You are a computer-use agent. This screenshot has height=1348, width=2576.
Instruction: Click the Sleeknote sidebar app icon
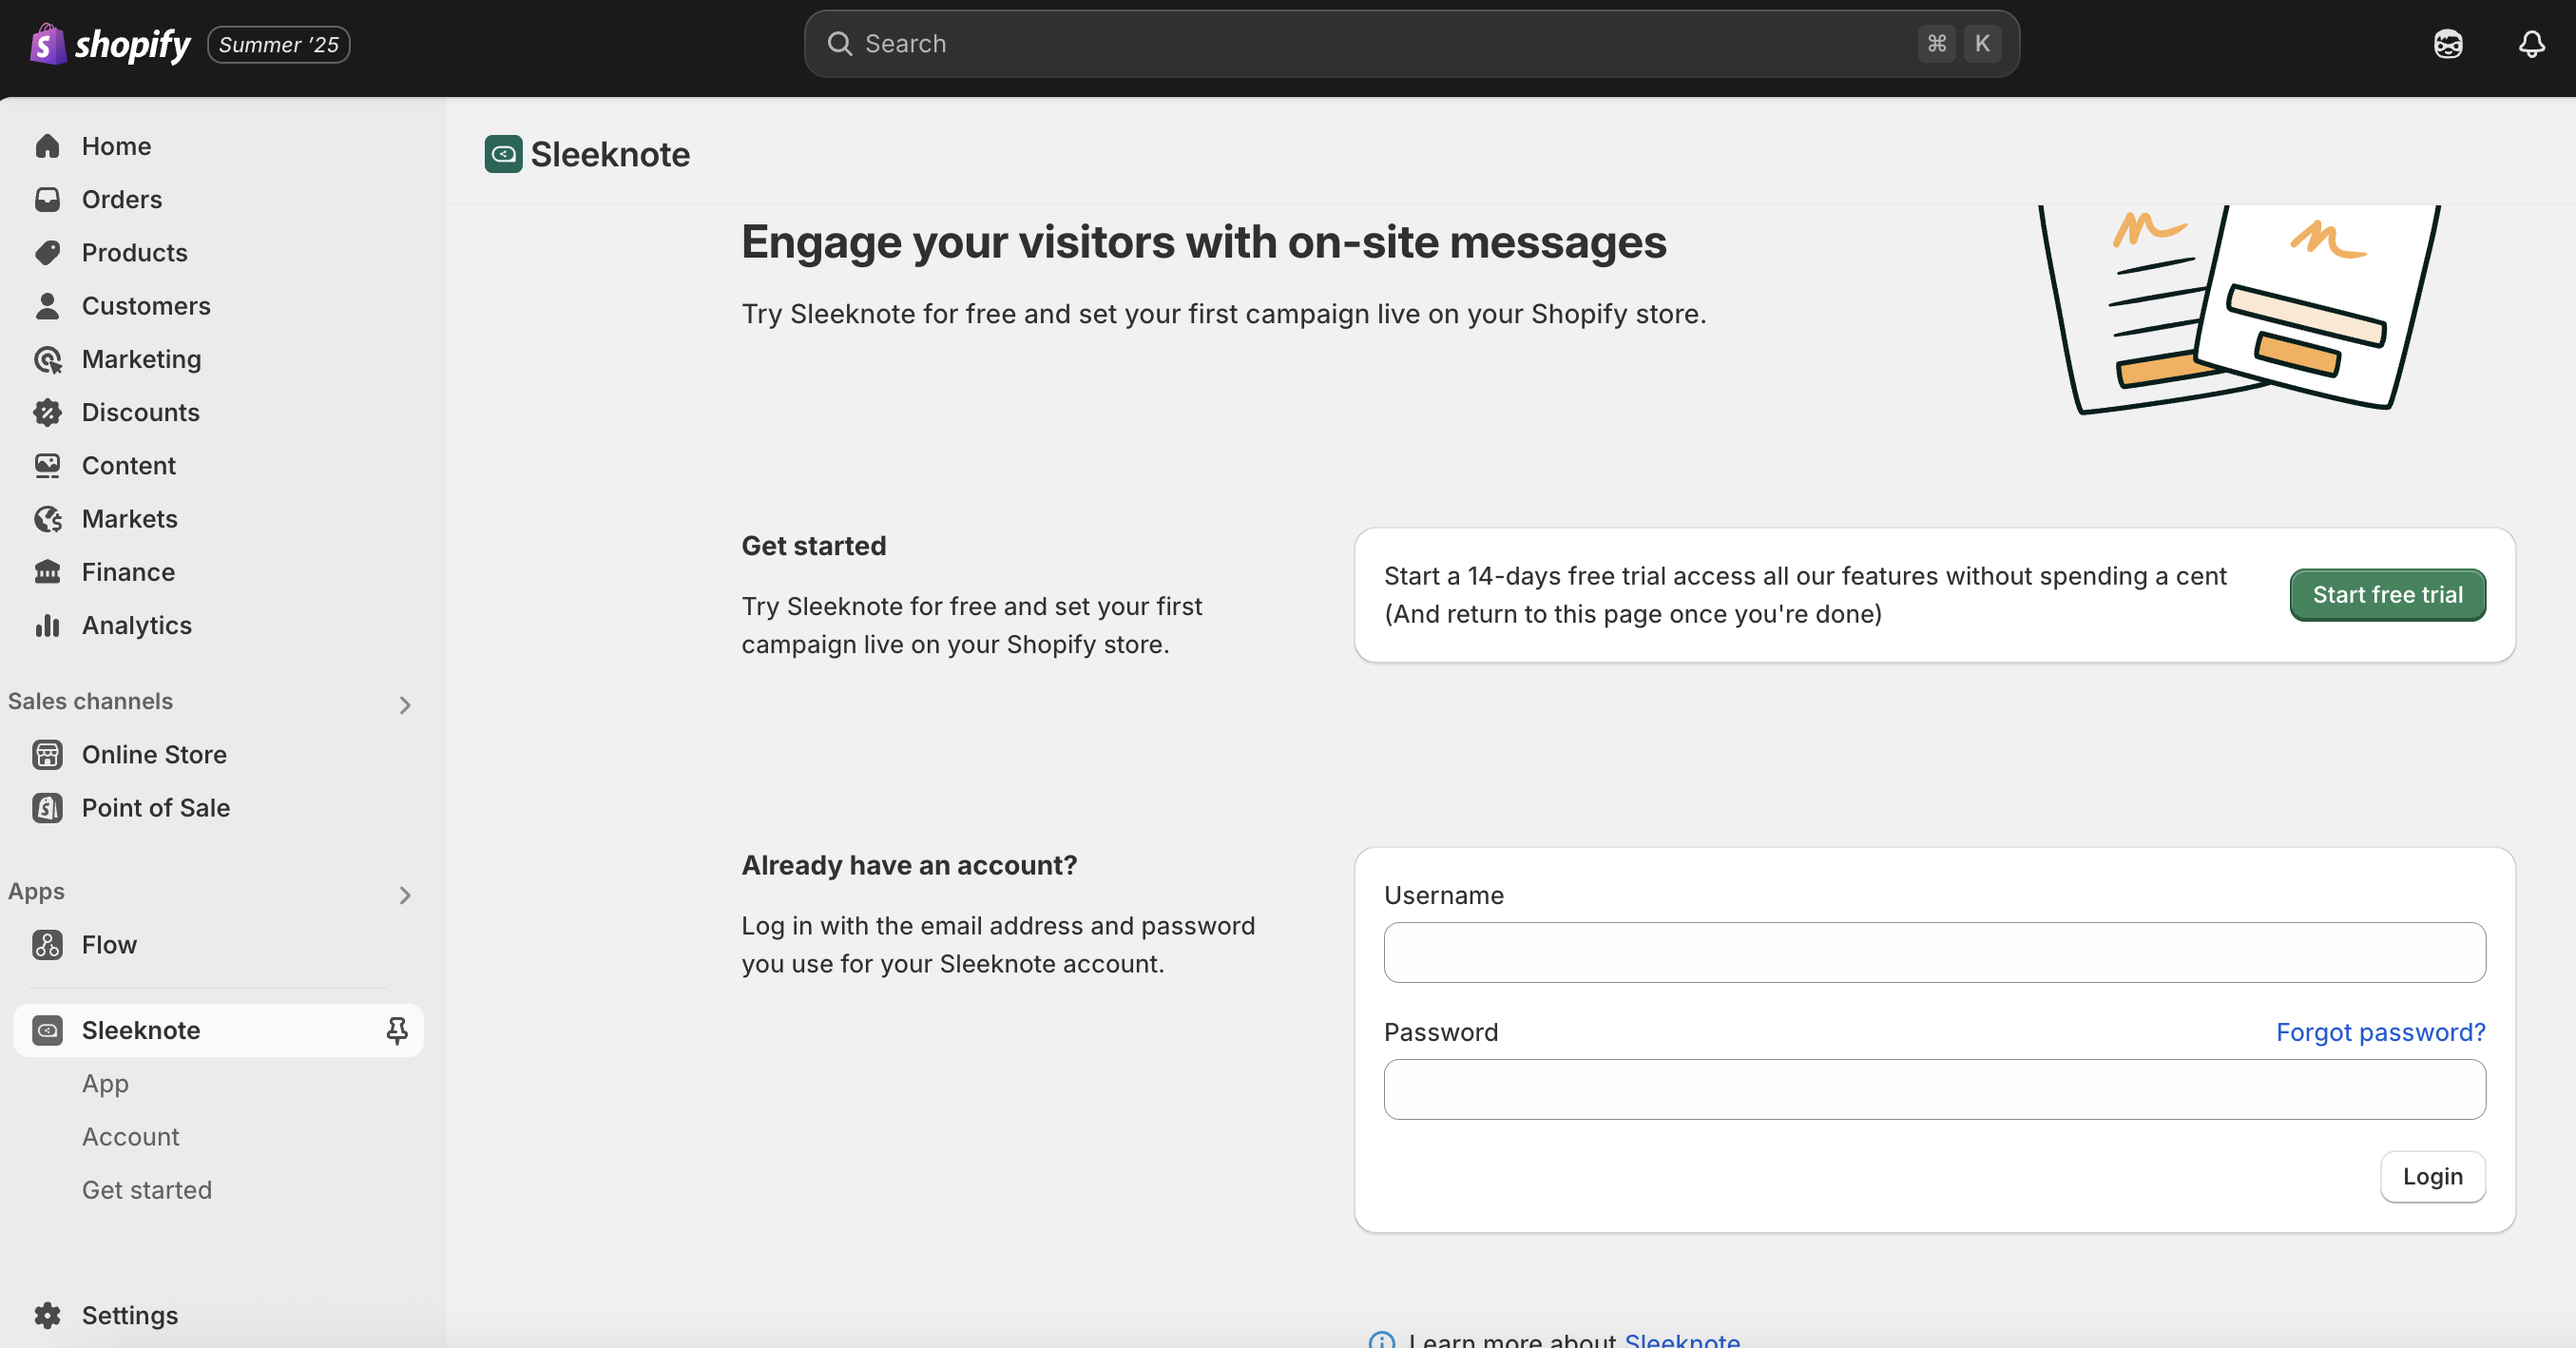tap(47, 1030)
